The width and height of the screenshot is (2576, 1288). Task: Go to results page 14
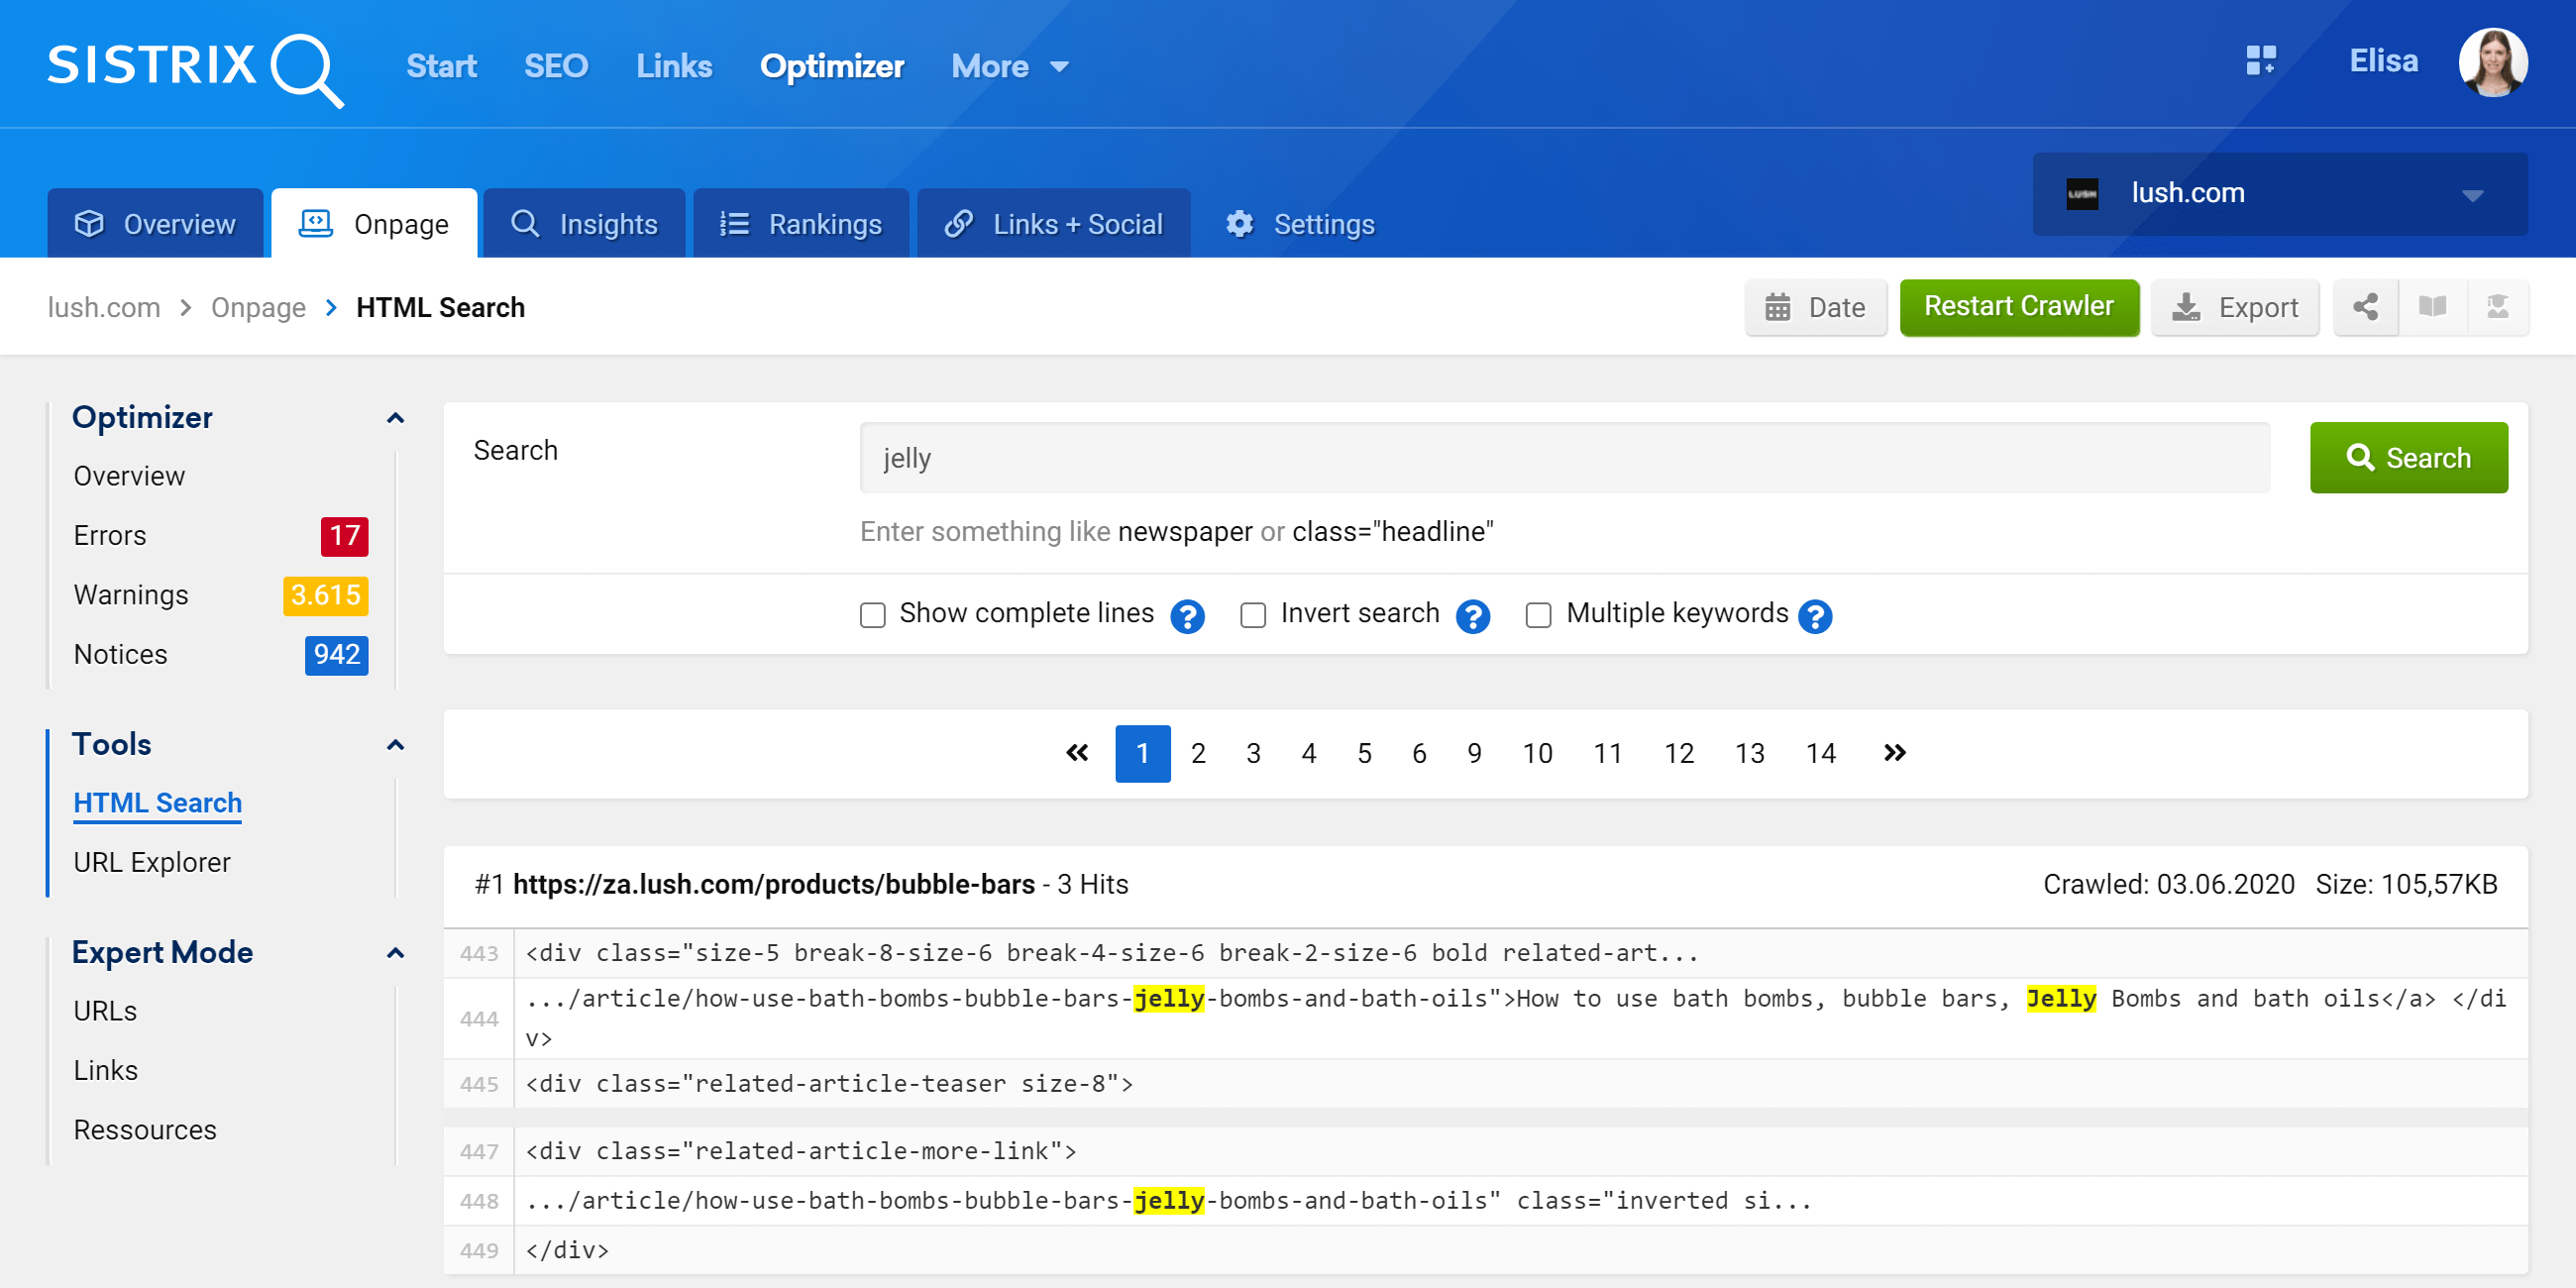(x=1820, y=754)
